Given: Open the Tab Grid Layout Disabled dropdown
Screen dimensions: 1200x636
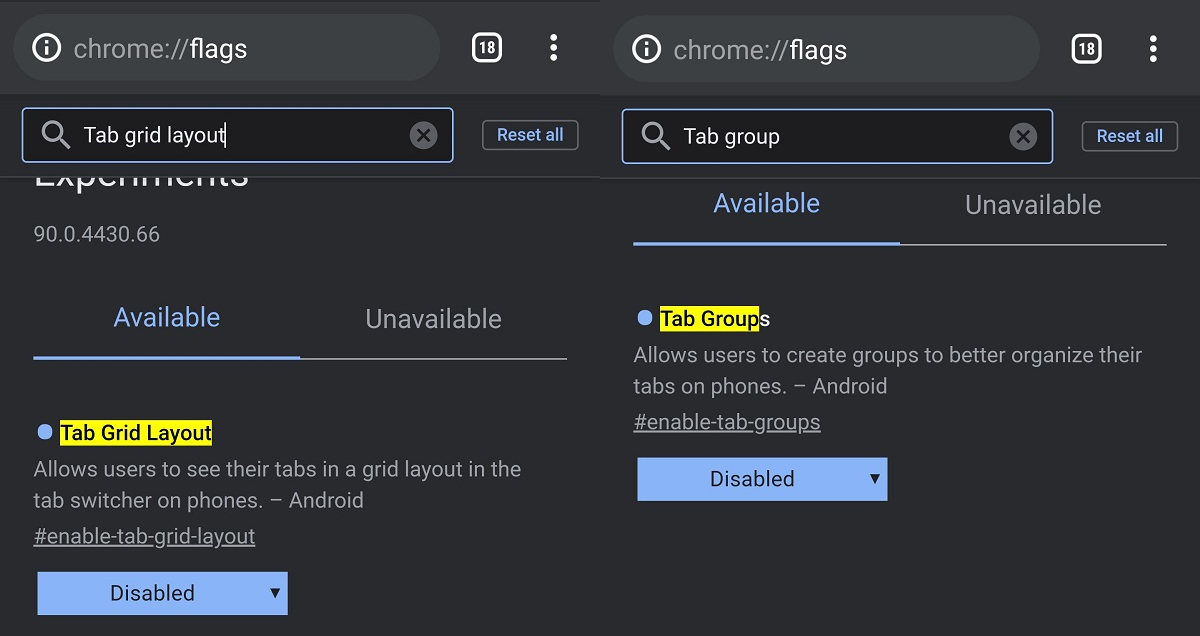Looking at the screenshot, I should [x=162, y=593].
